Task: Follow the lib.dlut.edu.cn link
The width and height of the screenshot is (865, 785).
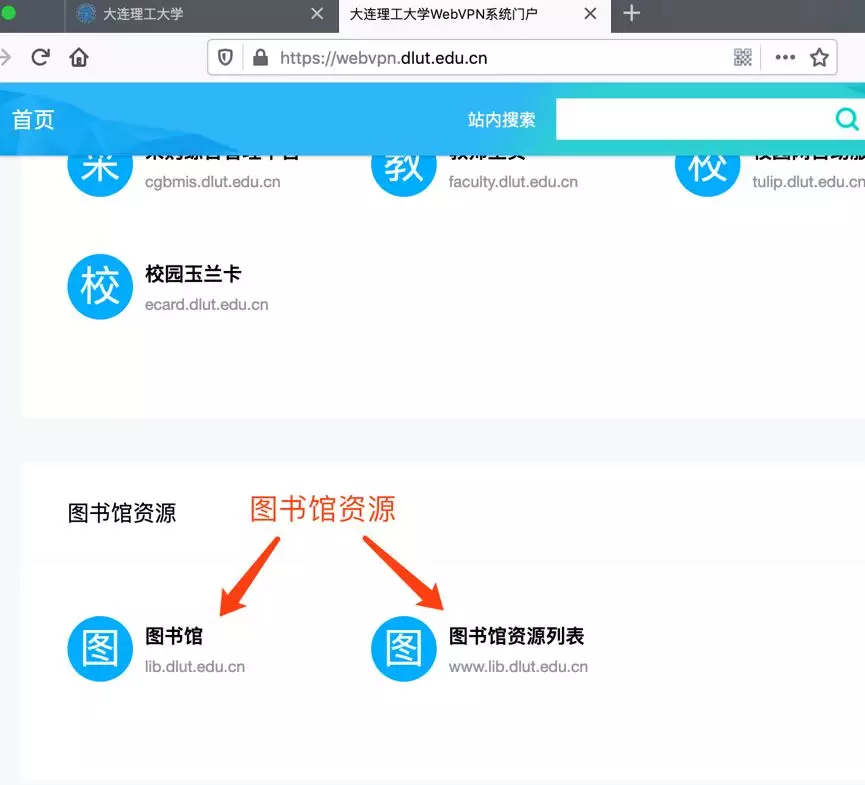Action: 195,666
